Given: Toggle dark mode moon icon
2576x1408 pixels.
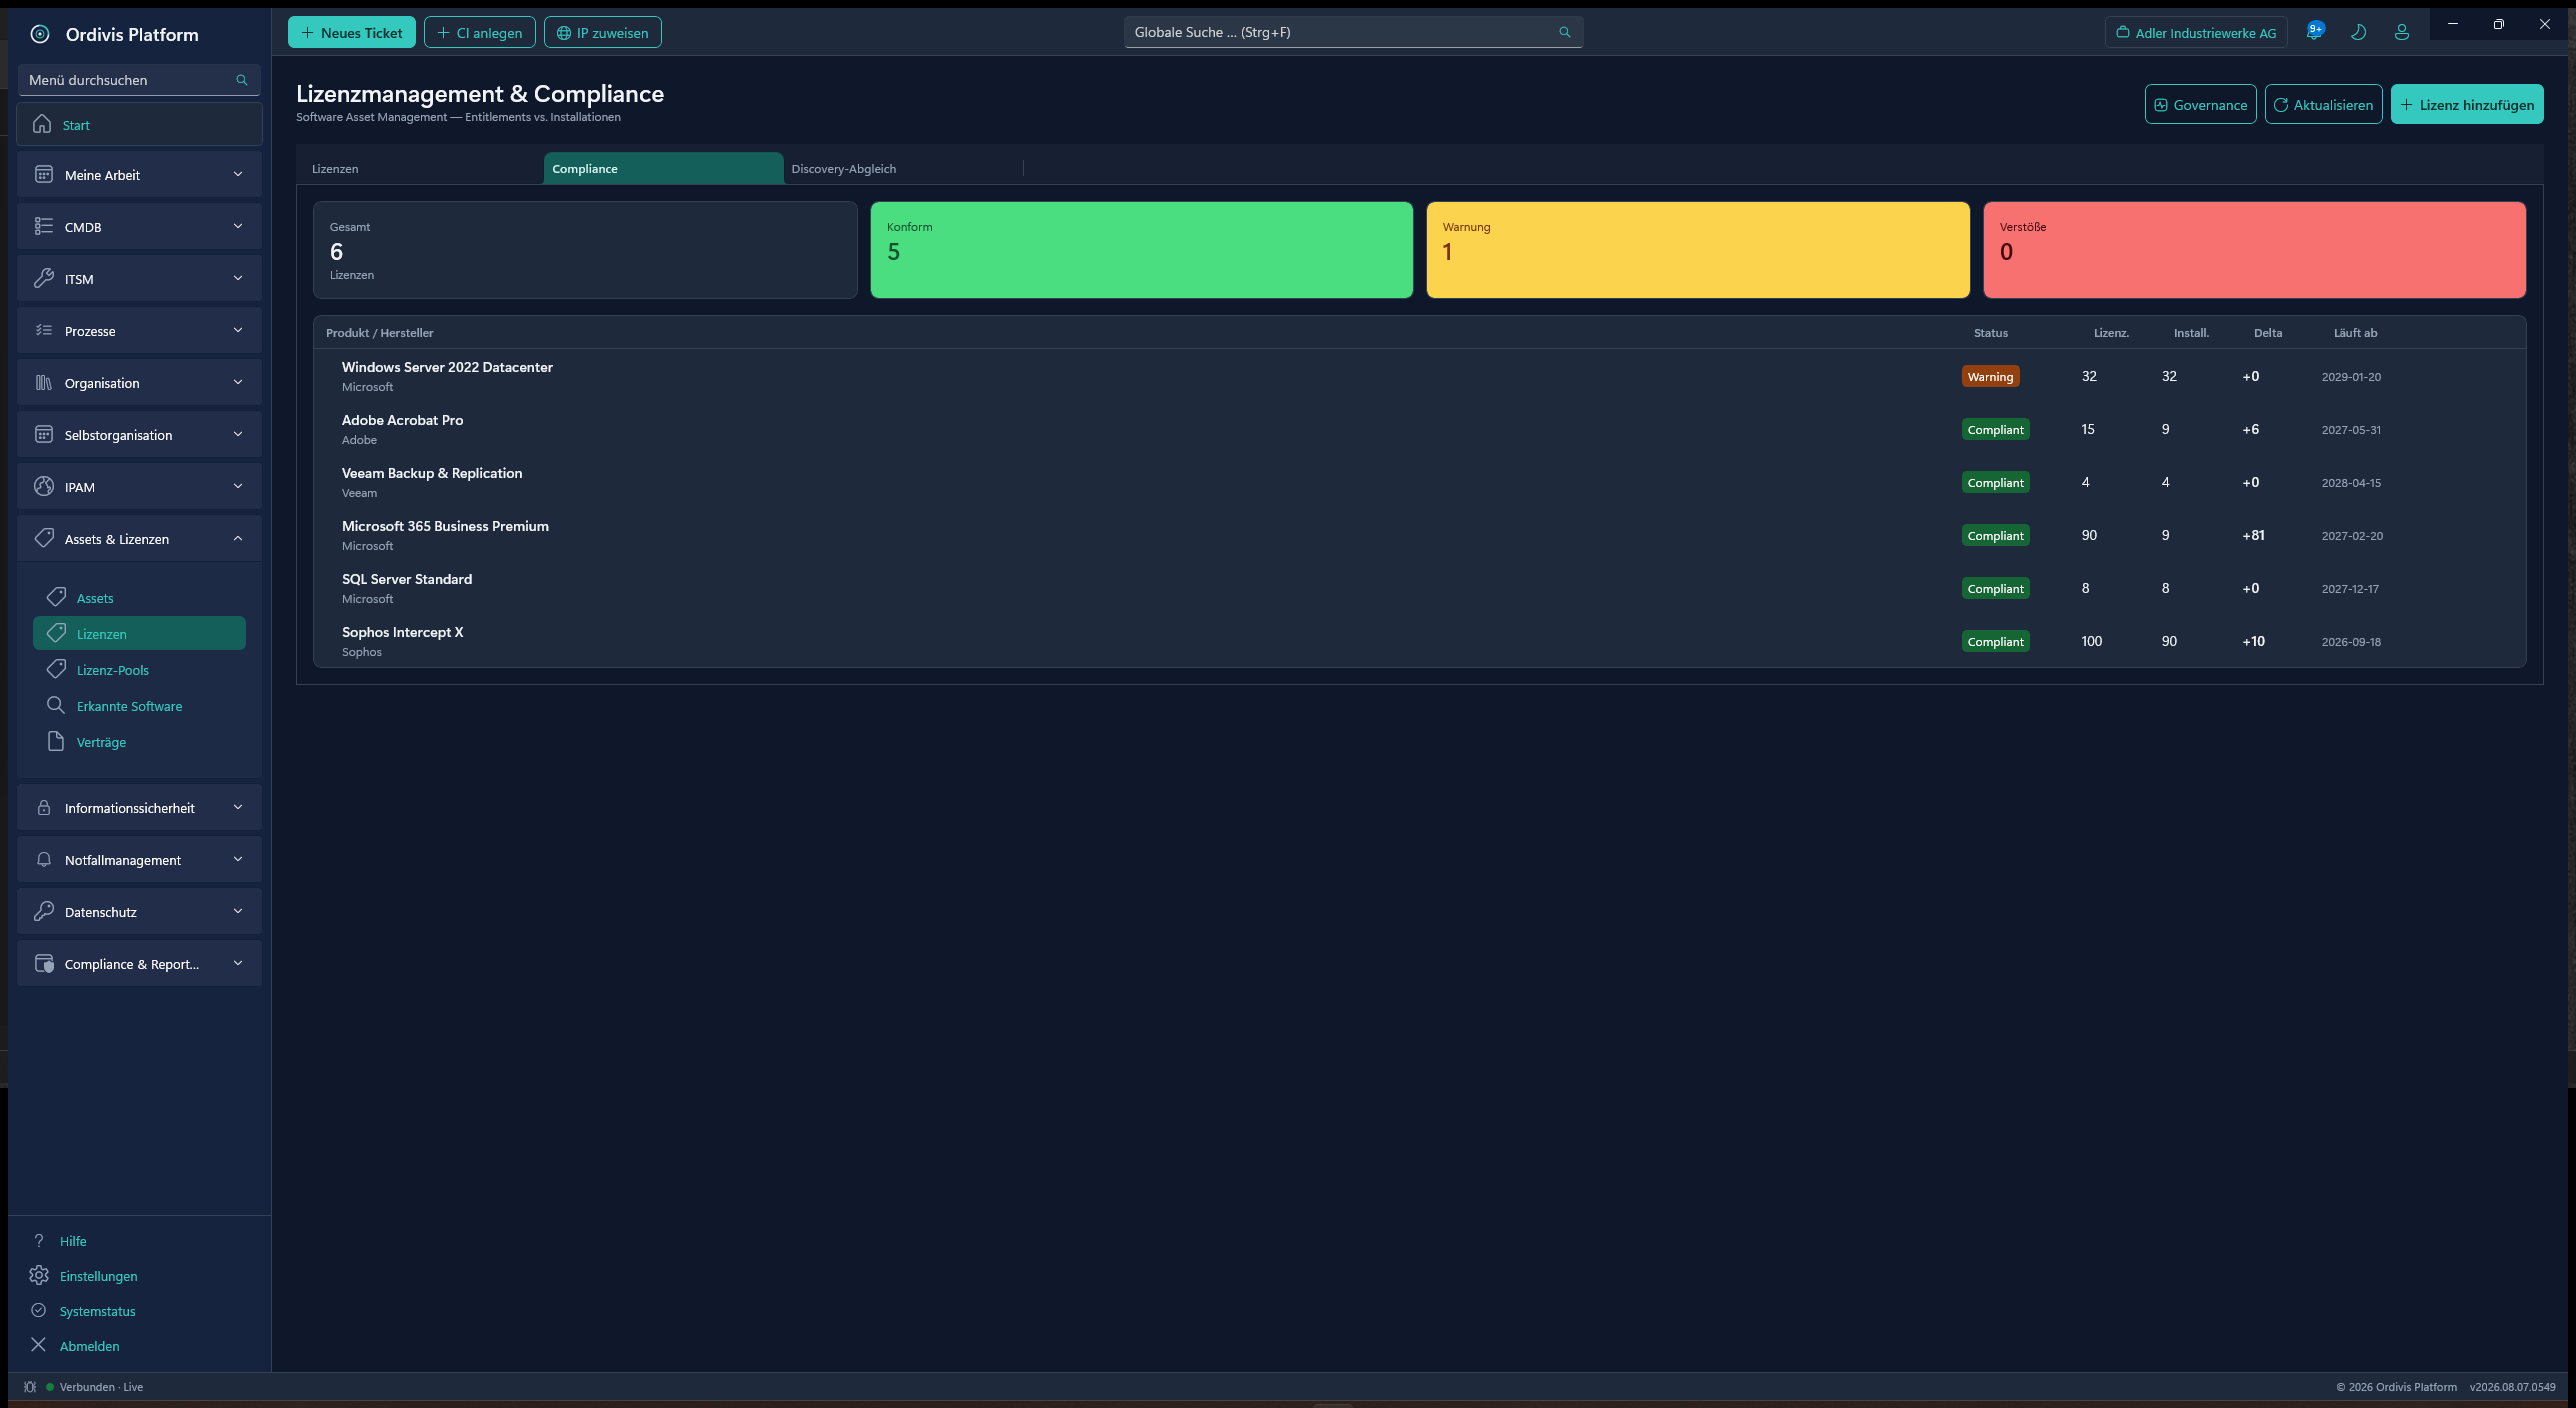Looking at the screenshot, I should click(x=2358, y=32).
